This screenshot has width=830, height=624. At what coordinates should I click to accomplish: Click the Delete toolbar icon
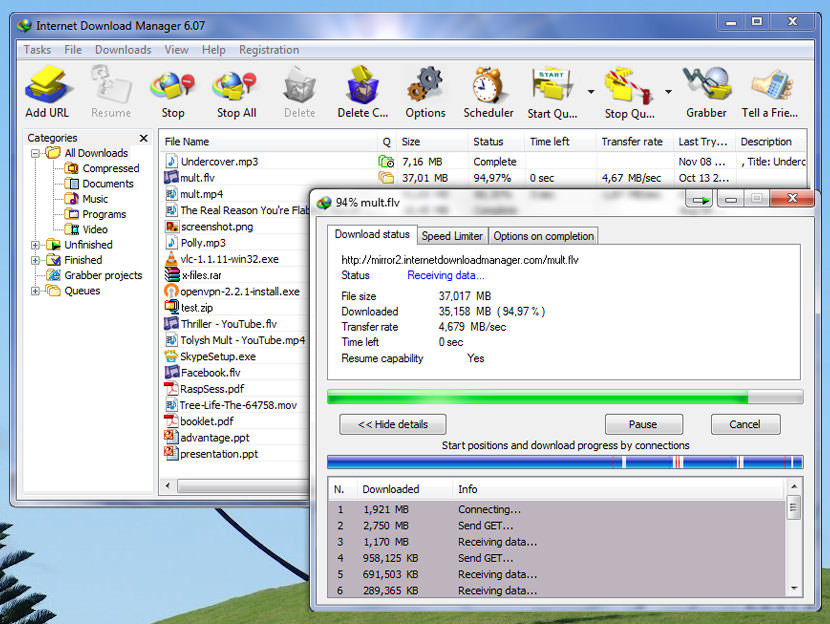pos(300,85)
